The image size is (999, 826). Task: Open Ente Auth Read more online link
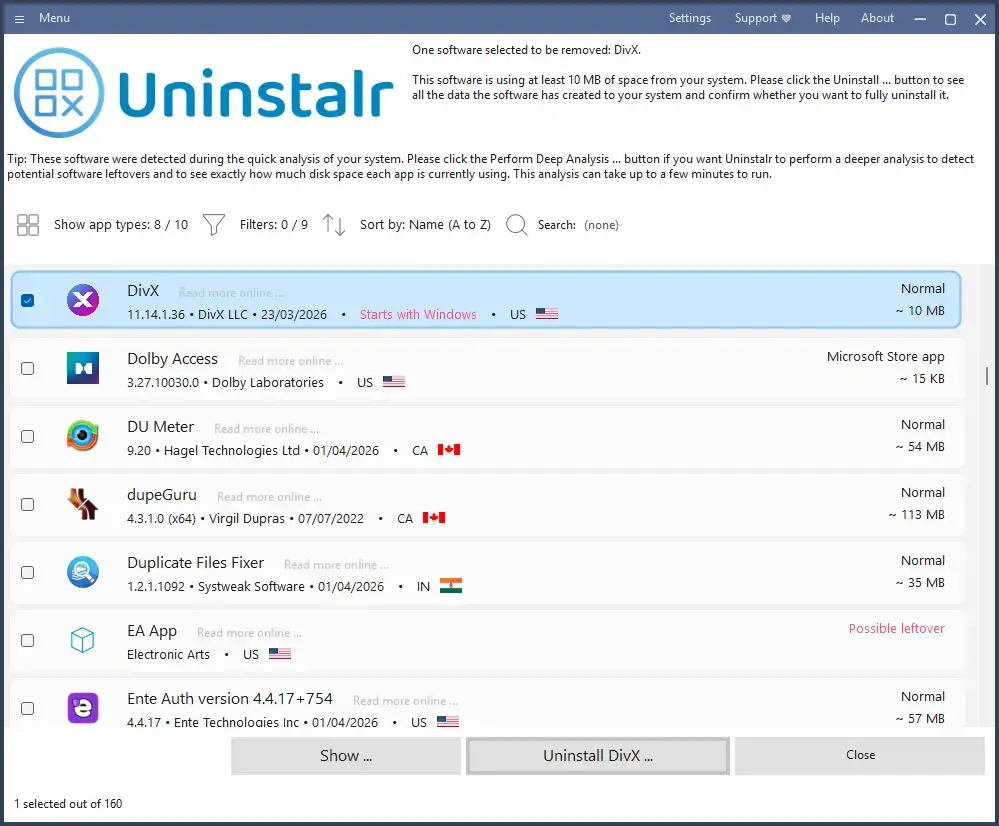click(405, 700)
